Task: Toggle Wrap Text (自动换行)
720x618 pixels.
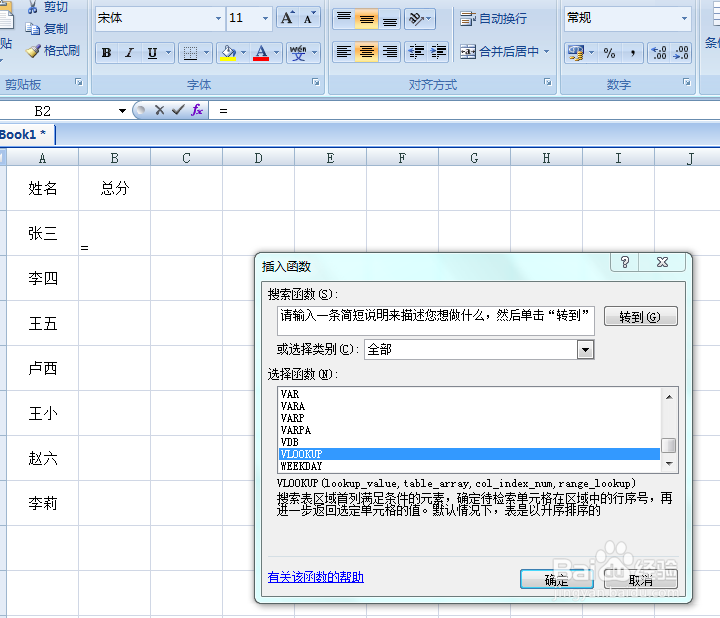Action: (x=493, y=18)
